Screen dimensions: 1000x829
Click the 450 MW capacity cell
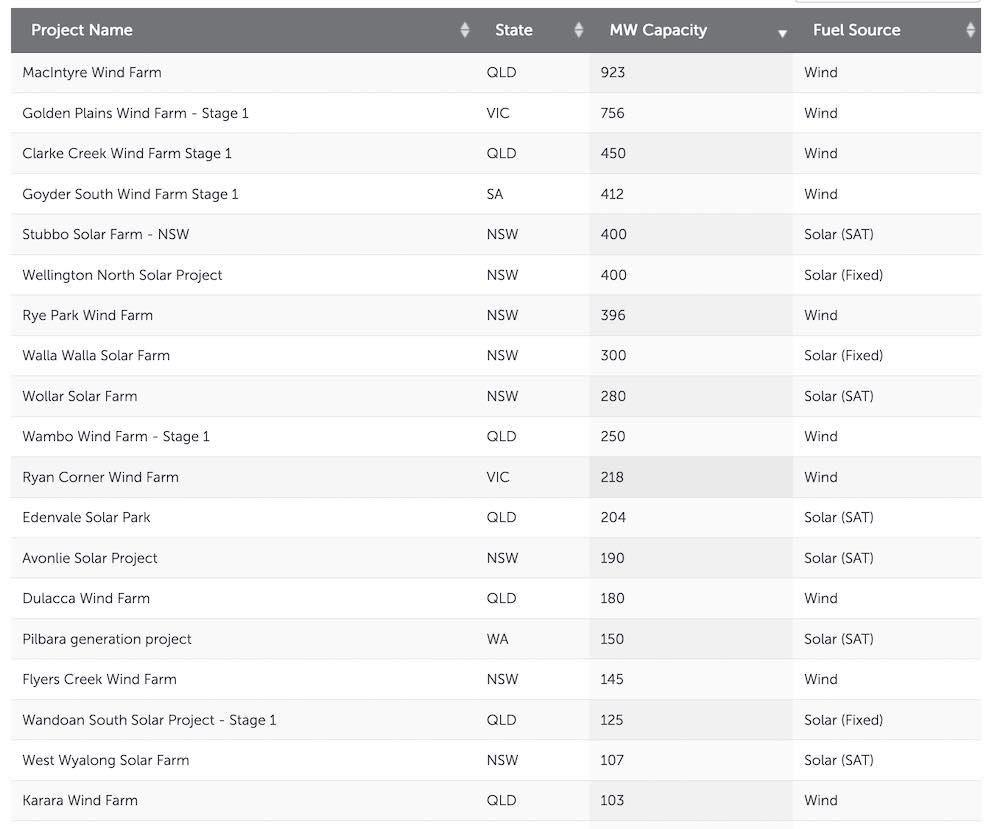pyautogui.click(x=691, y=154)
